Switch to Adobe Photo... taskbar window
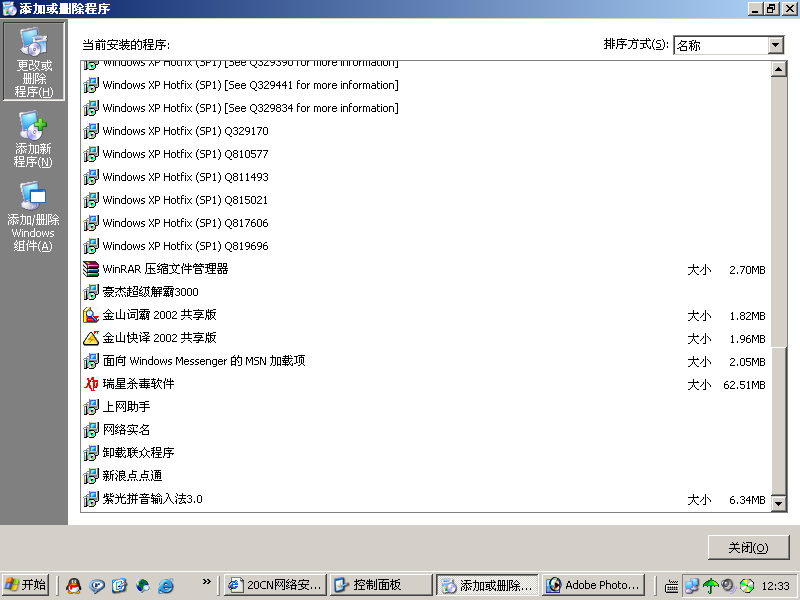The height and width of the screenshot is (600, 800). point(593,585)
